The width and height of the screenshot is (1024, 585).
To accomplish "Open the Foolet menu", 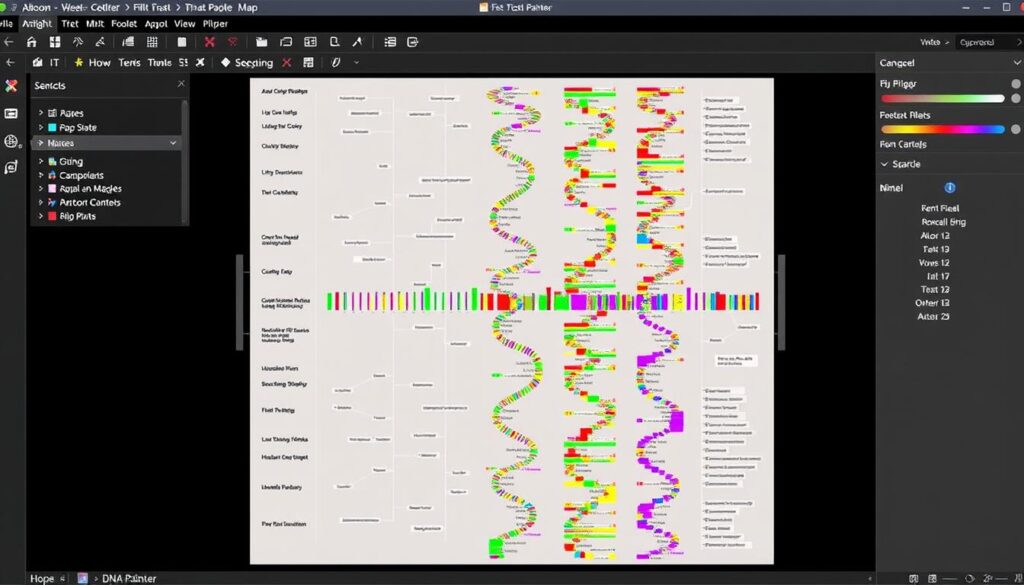I will (124, 22).
